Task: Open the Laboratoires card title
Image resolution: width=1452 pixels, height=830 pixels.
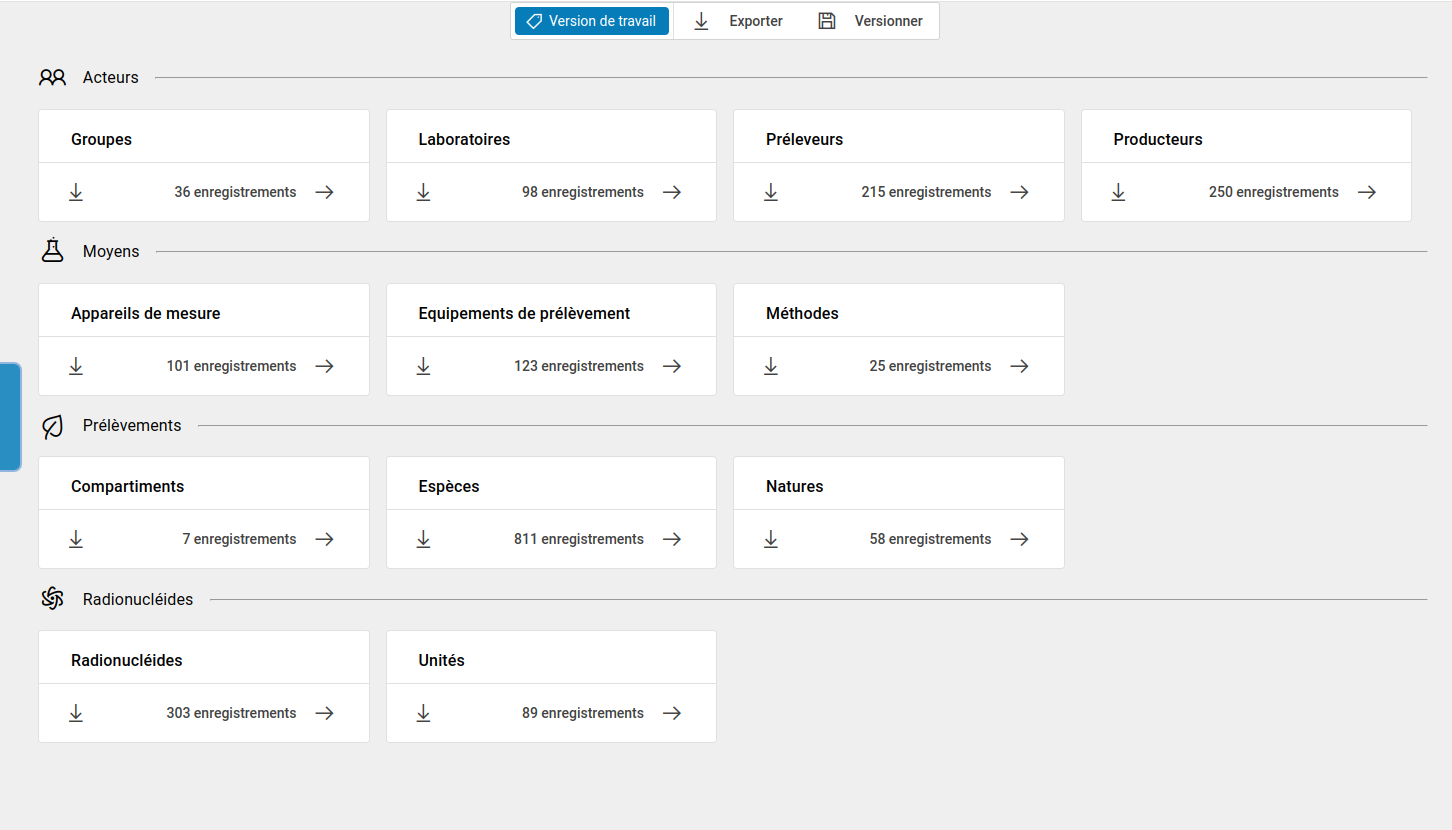Action: tap(464, 140)
